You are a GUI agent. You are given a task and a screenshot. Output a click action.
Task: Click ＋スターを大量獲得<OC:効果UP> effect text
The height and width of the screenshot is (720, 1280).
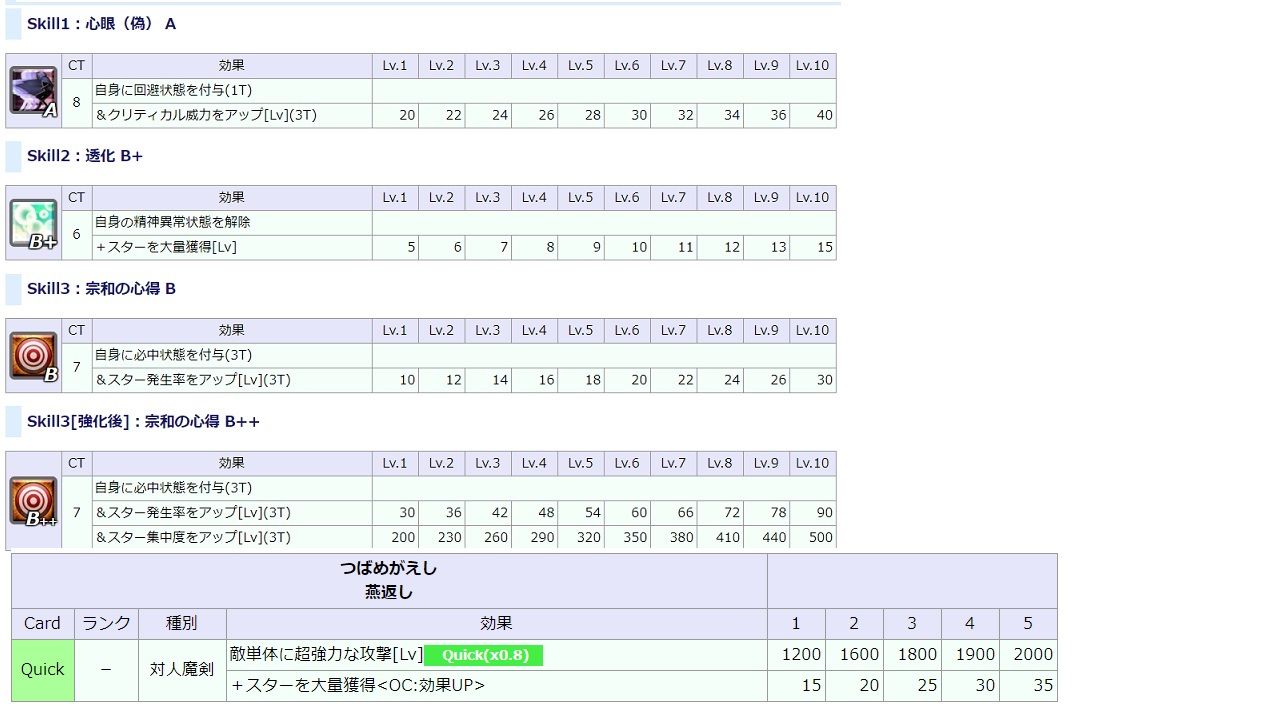[358, 686]
